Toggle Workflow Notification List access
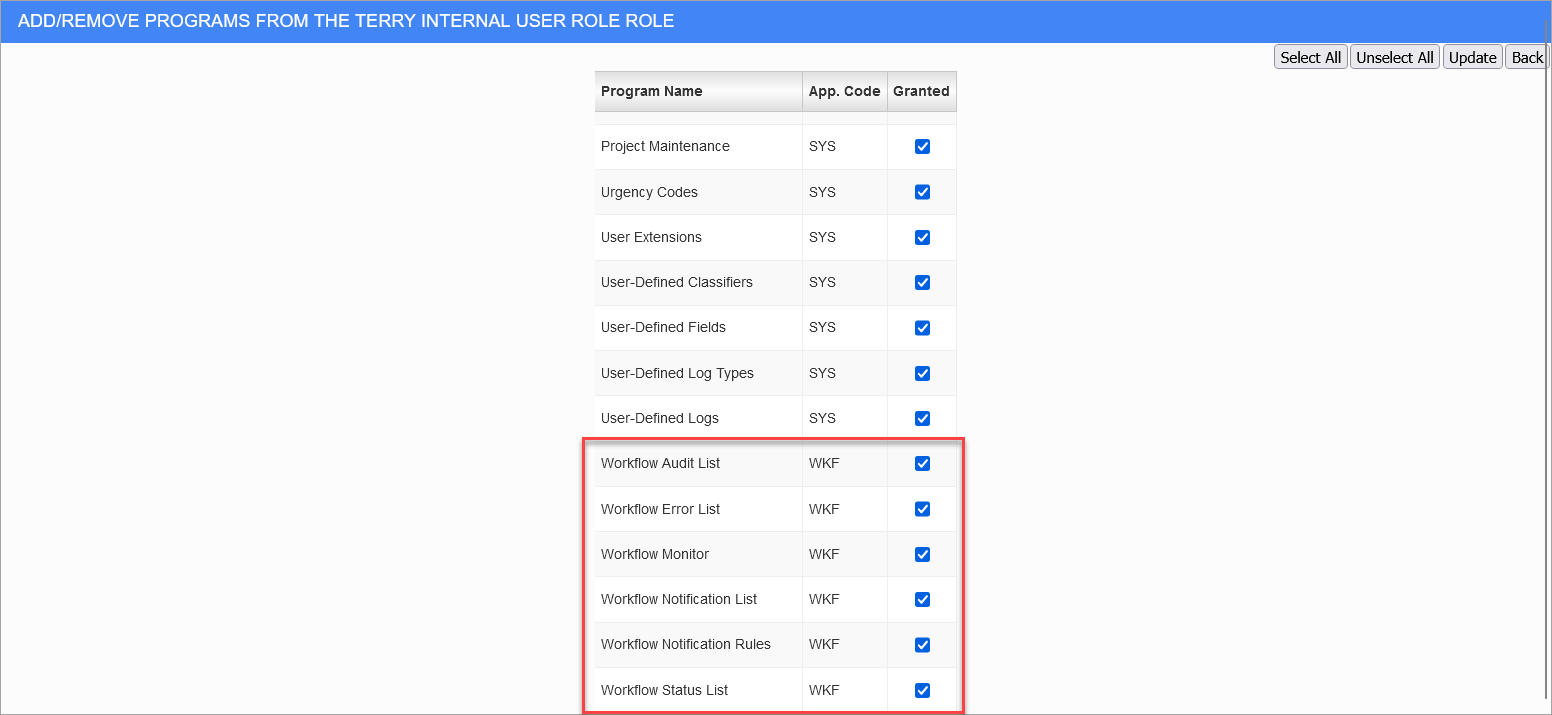1552x715 pixels. pyautogui.click(x=922, y=599)
